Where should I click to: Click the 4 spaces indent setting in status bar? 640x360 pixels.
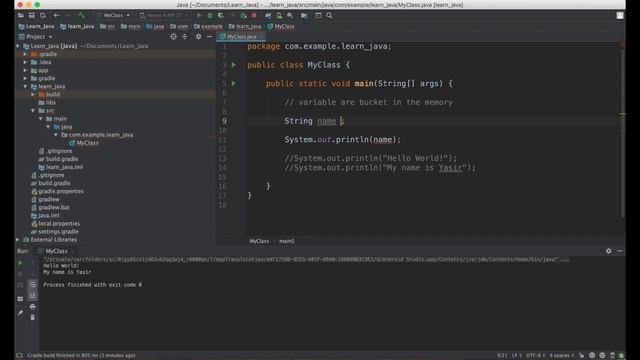click(562, 356)
